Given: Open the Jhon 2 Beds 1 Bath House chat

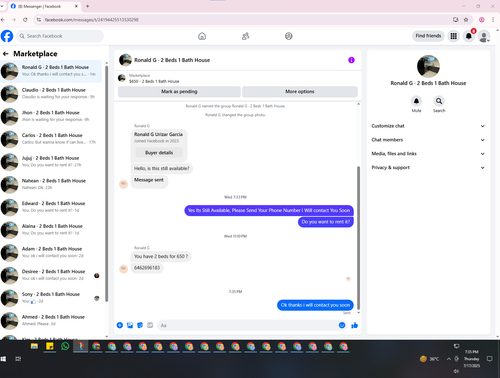Looking at the screenshot, I should [52, 116].
